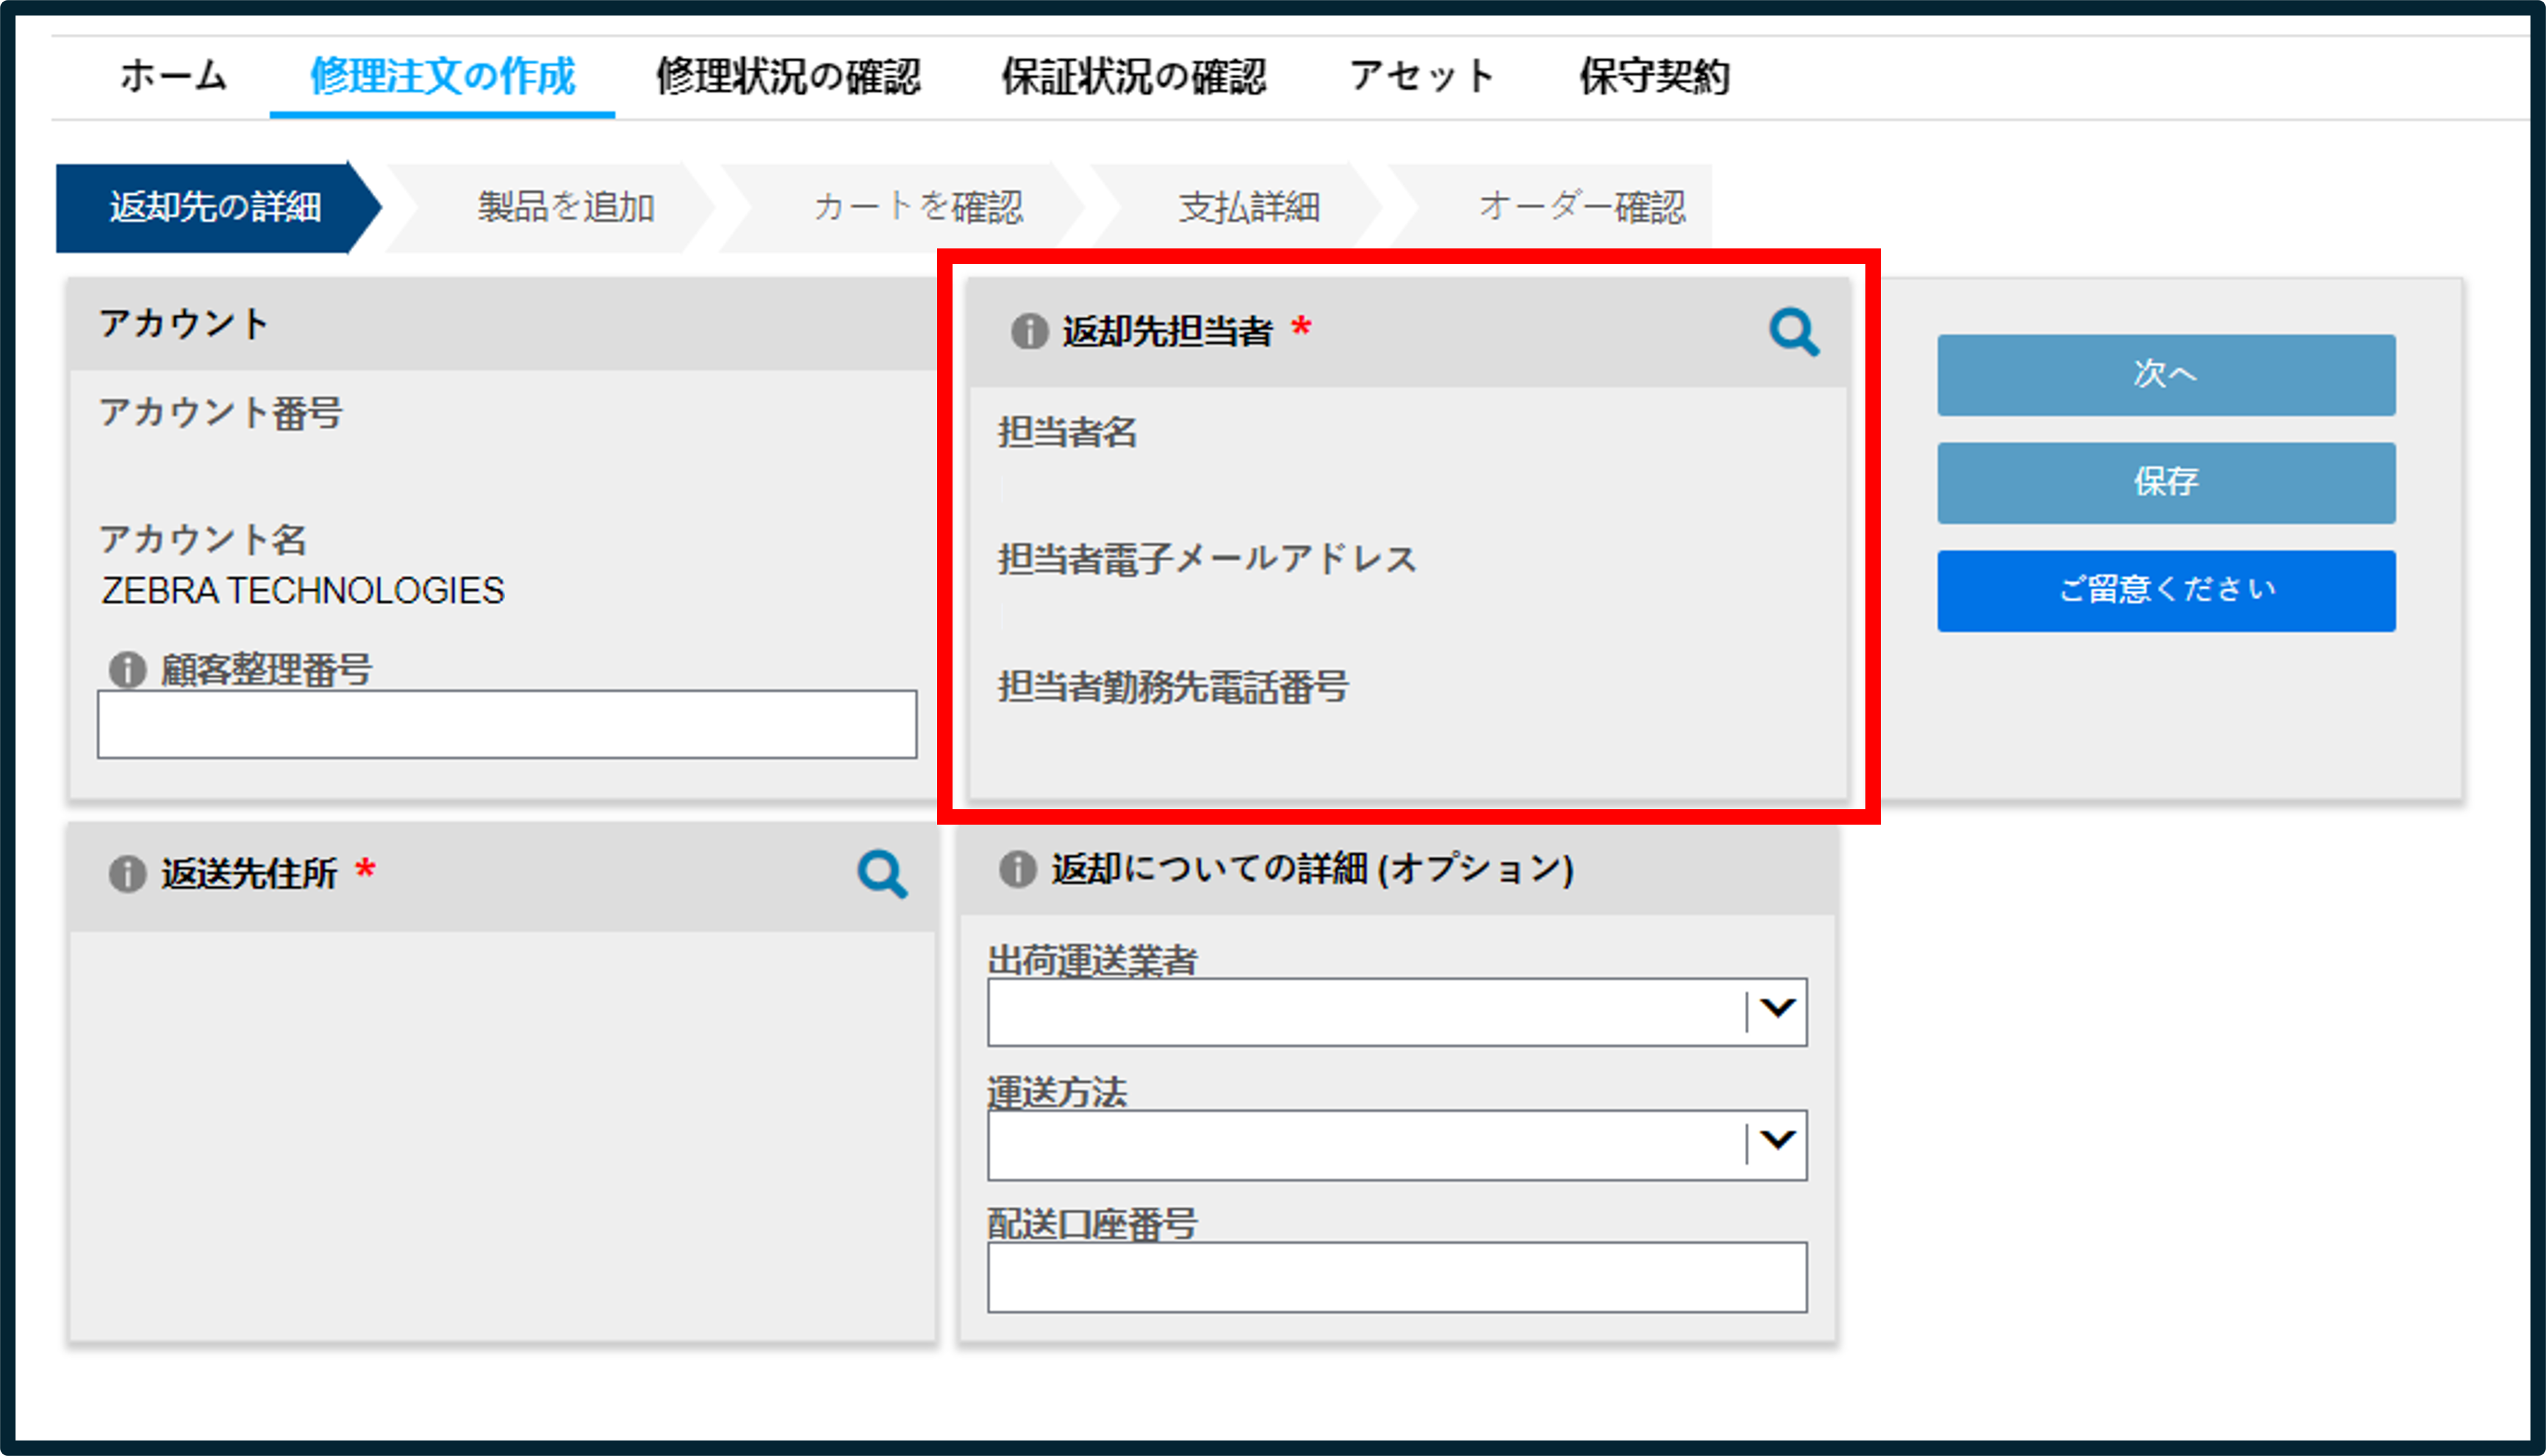2546x1456 pixels.
Task: Switch to 修理状況の確認 tab
Action: [788, 76]
